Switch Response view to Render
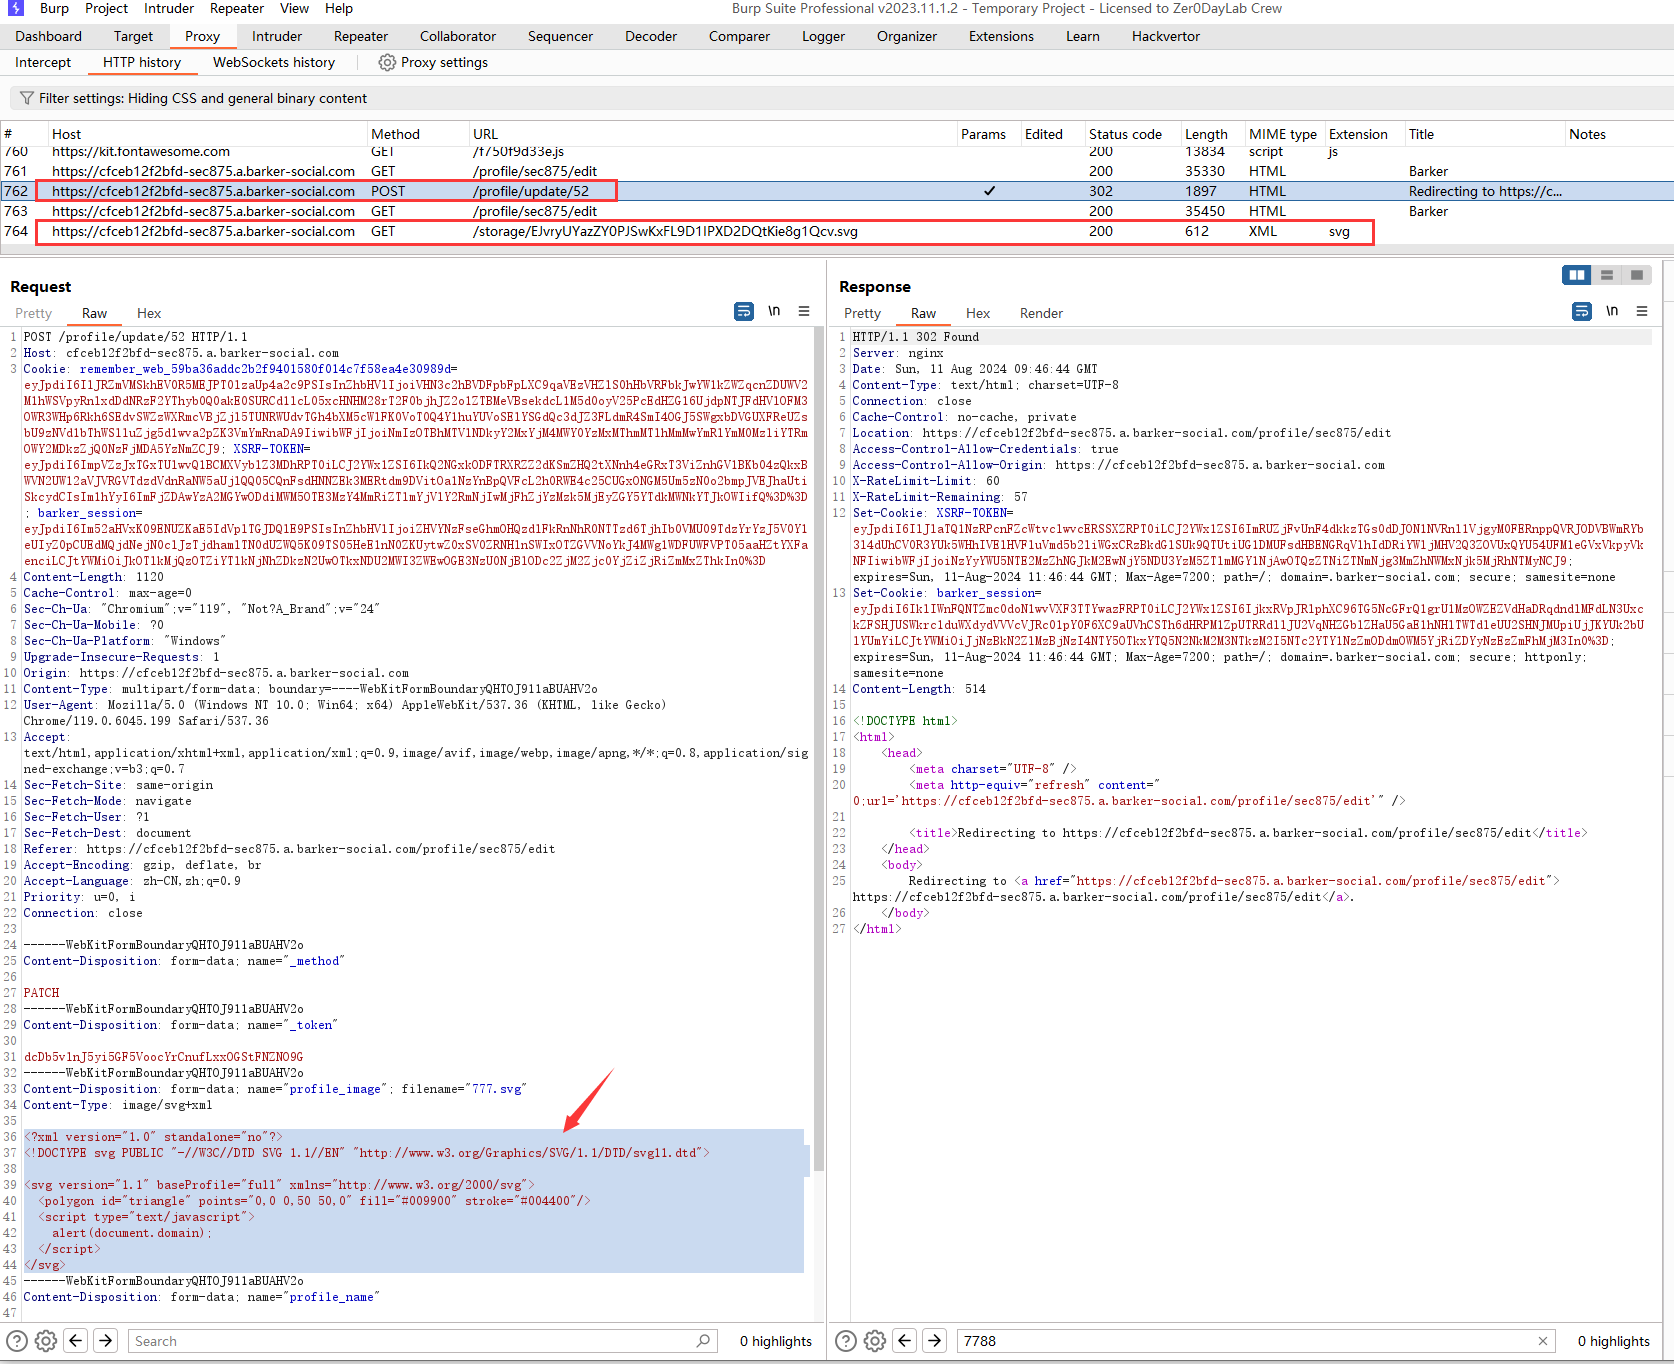Viewport: 1674px width, 1364px height. (1041, 313)
